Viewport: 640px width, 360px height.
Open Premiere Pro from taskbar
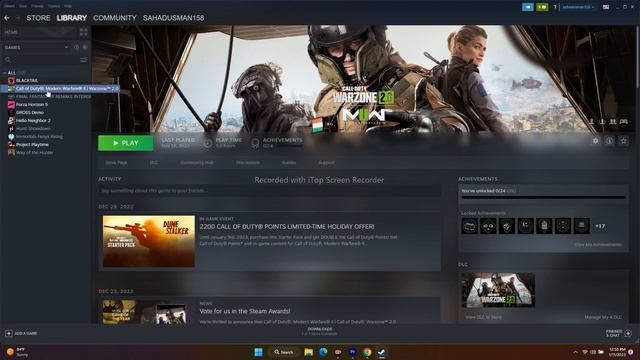tap(353, 352)
